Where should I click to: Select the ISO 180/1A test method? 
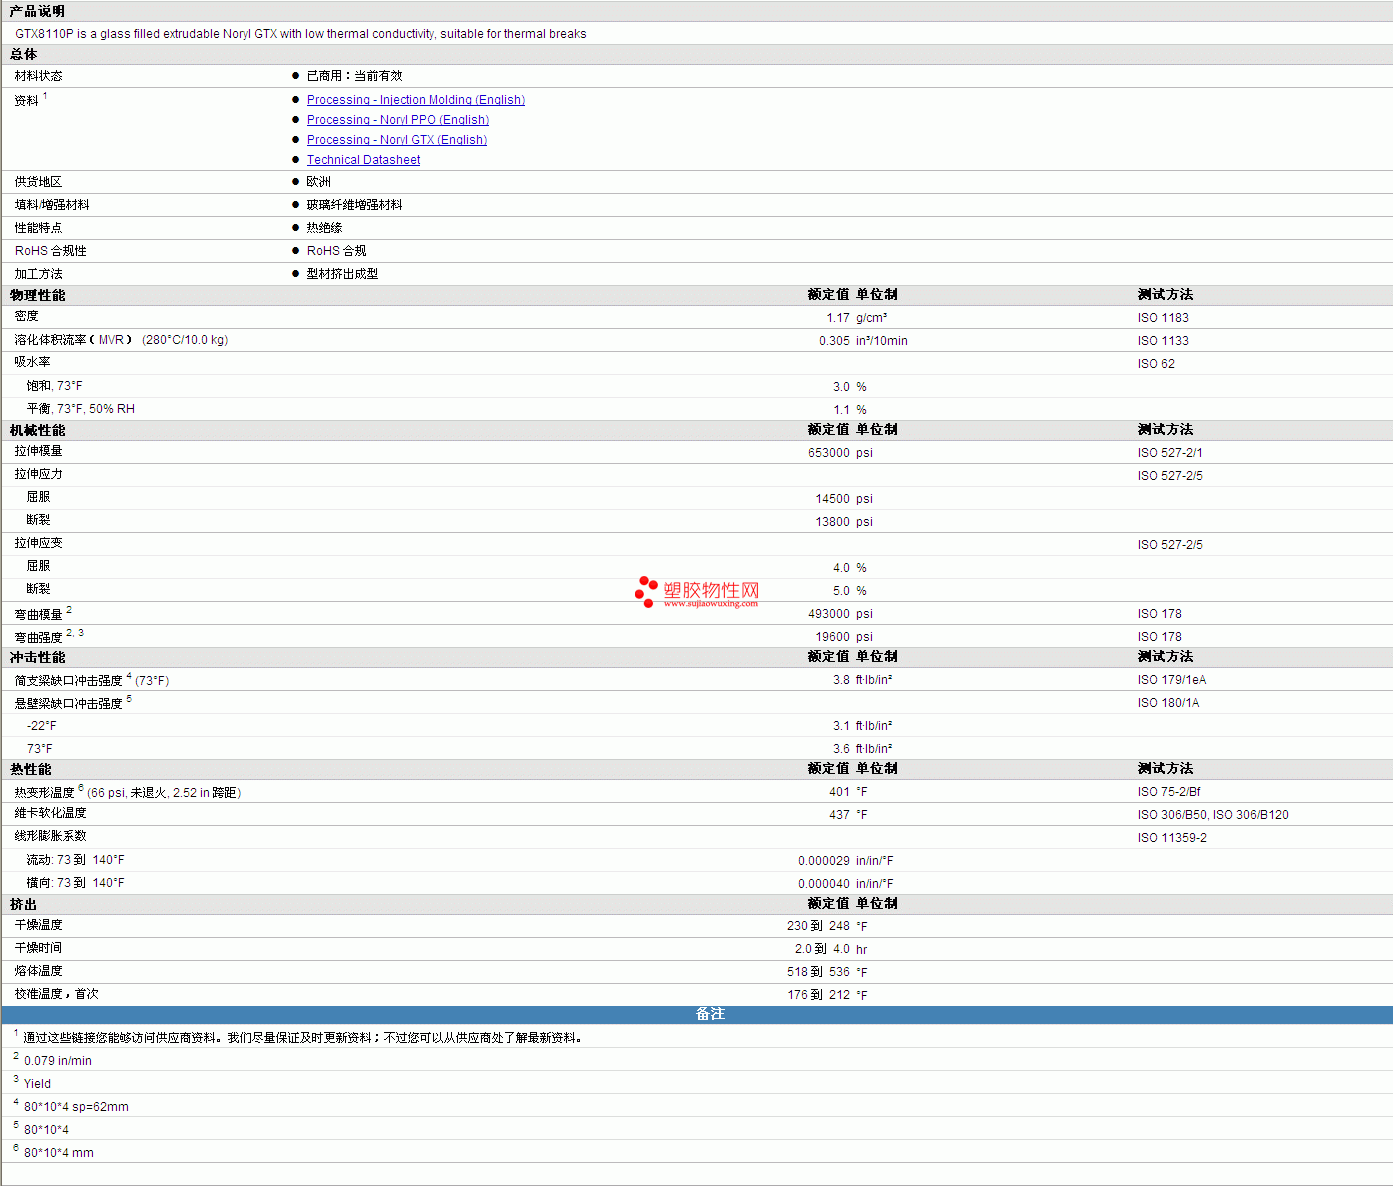(1168, 703)
